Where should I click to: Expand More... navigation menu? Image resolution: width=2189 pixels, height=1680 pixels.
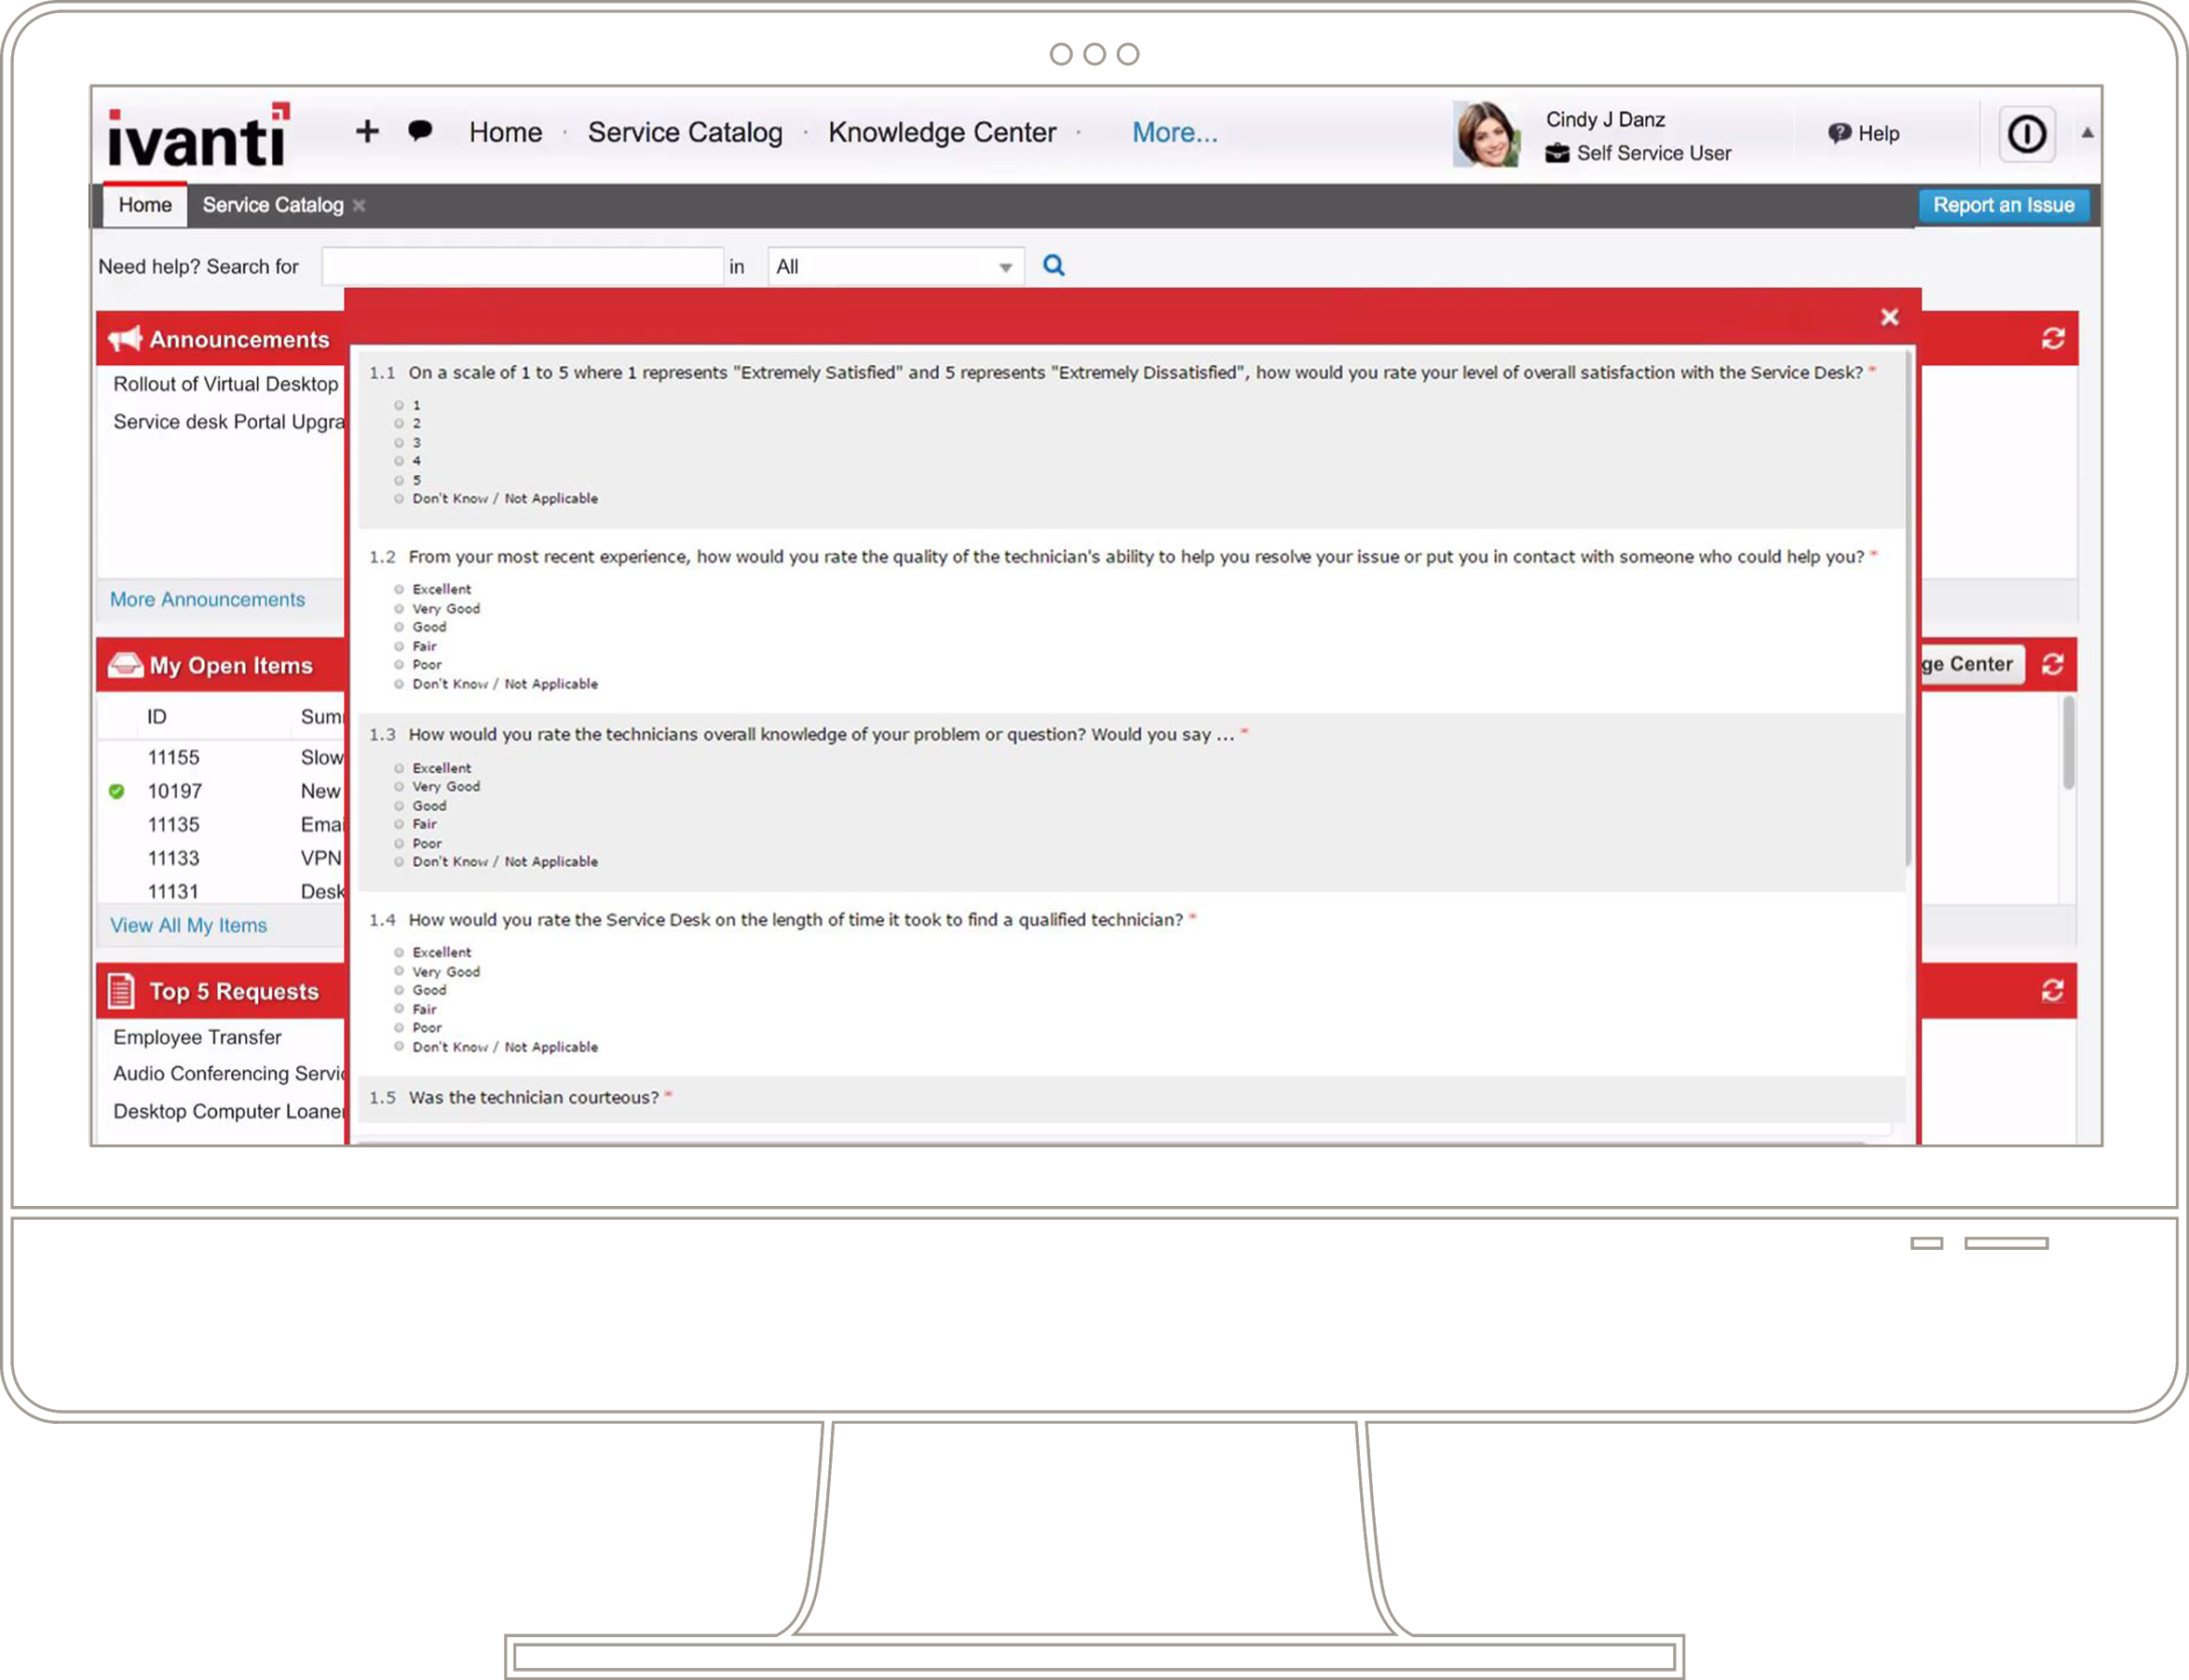[x=1174, y=132]
